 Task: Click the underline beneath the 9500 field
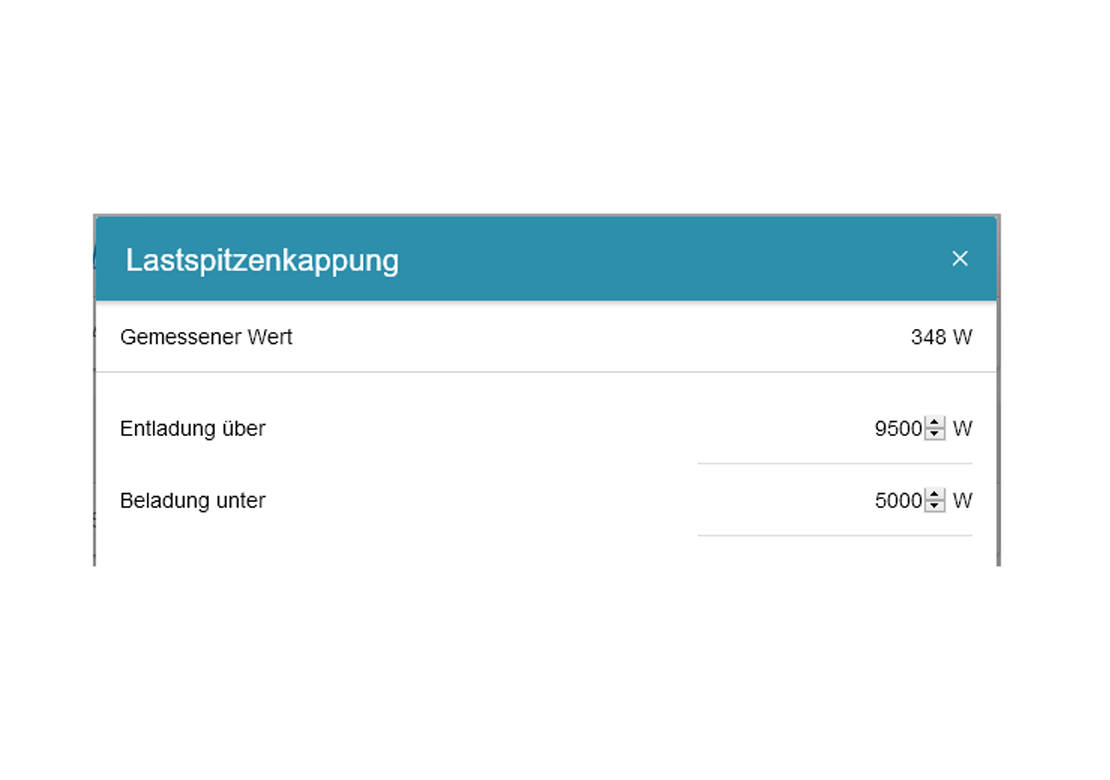(x=834, y=463)
